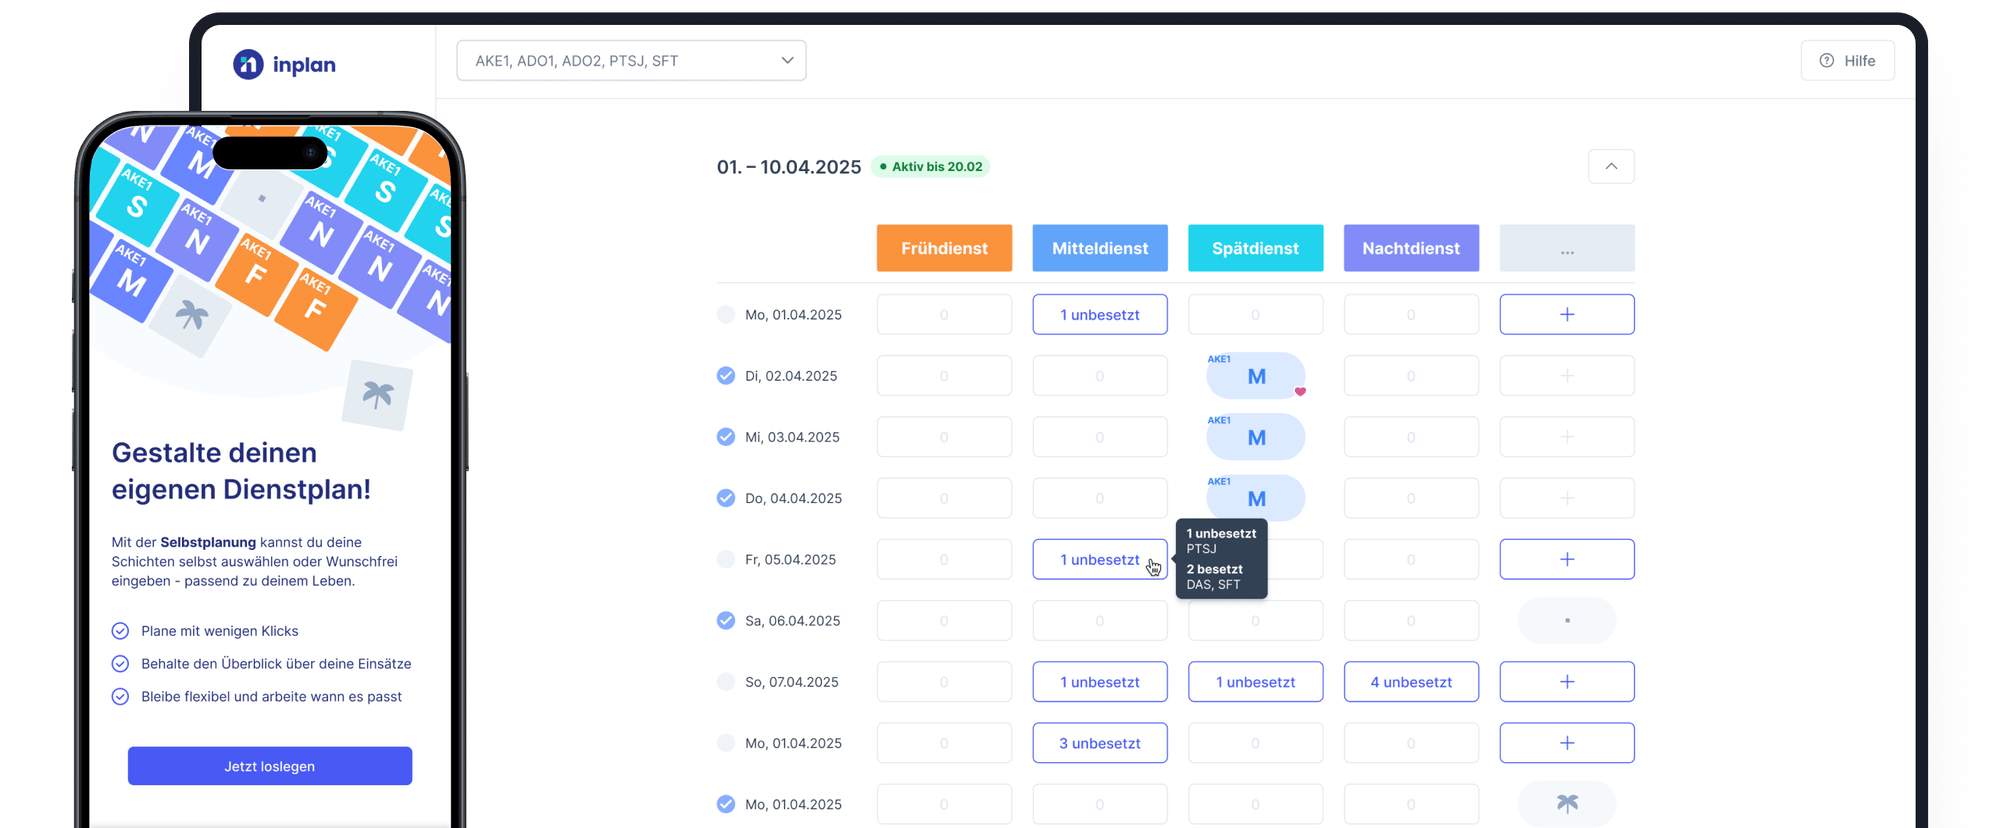Click the Nachtdienst cell for Fr, 05.04.2025

point(1411,559)
